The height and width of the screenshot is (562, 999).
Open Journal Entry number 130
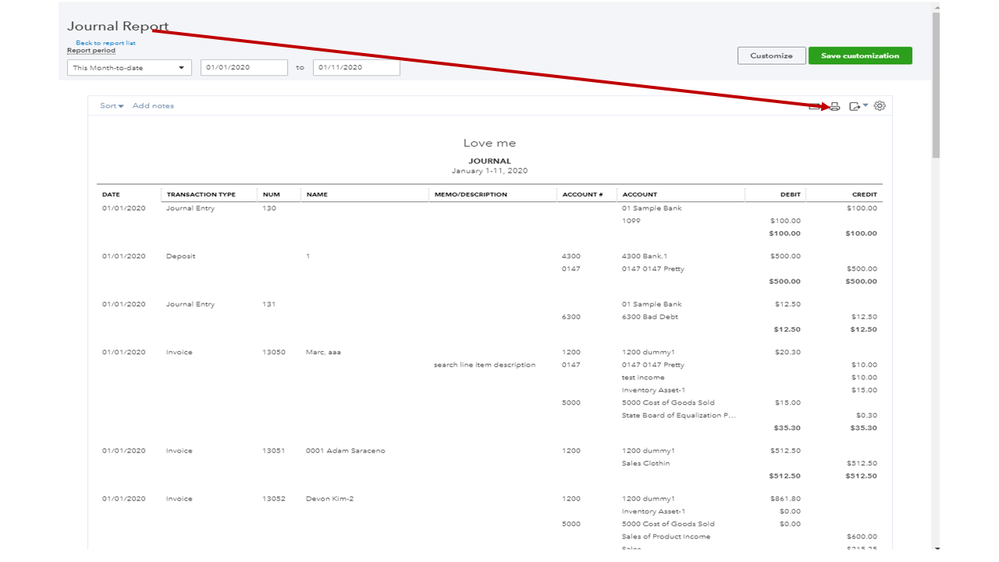(x=270, y=208)
